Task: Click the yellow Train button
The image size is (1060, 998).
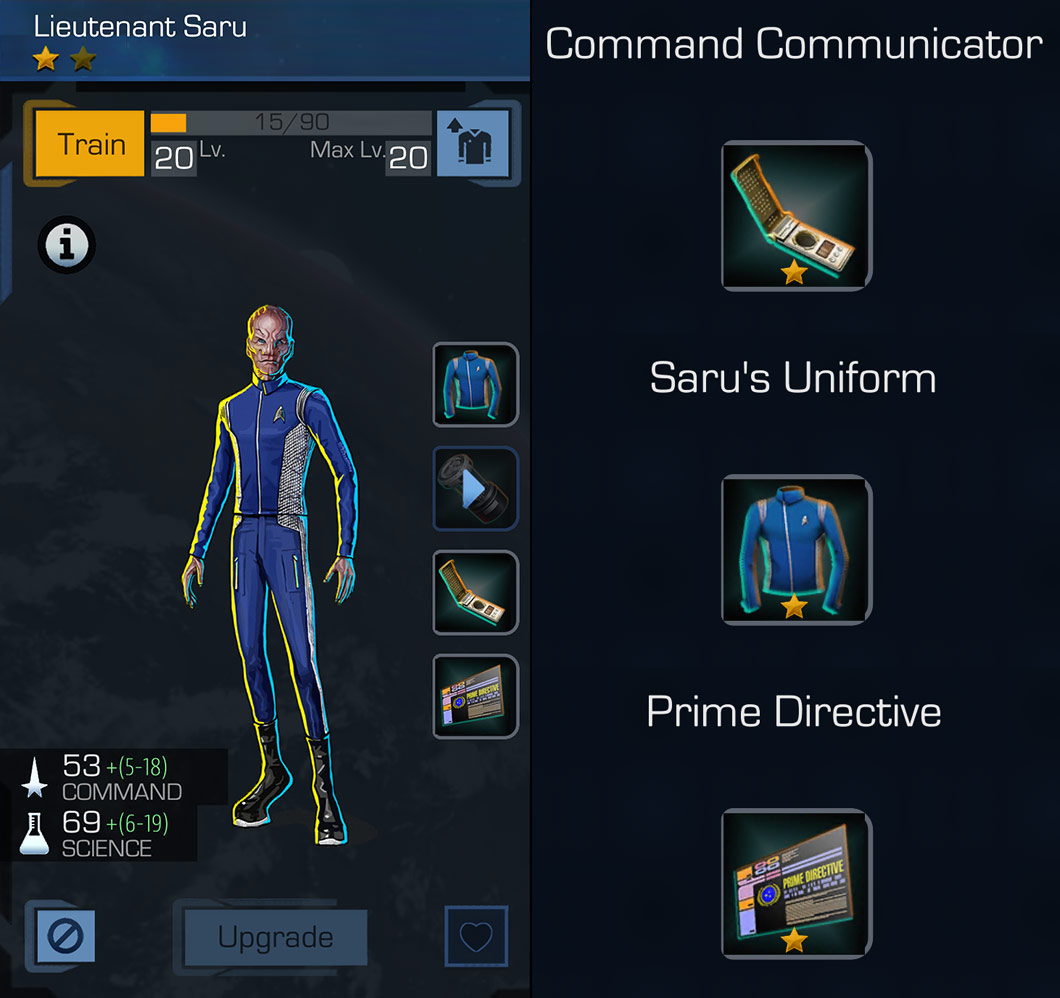Action: (90, 143)
